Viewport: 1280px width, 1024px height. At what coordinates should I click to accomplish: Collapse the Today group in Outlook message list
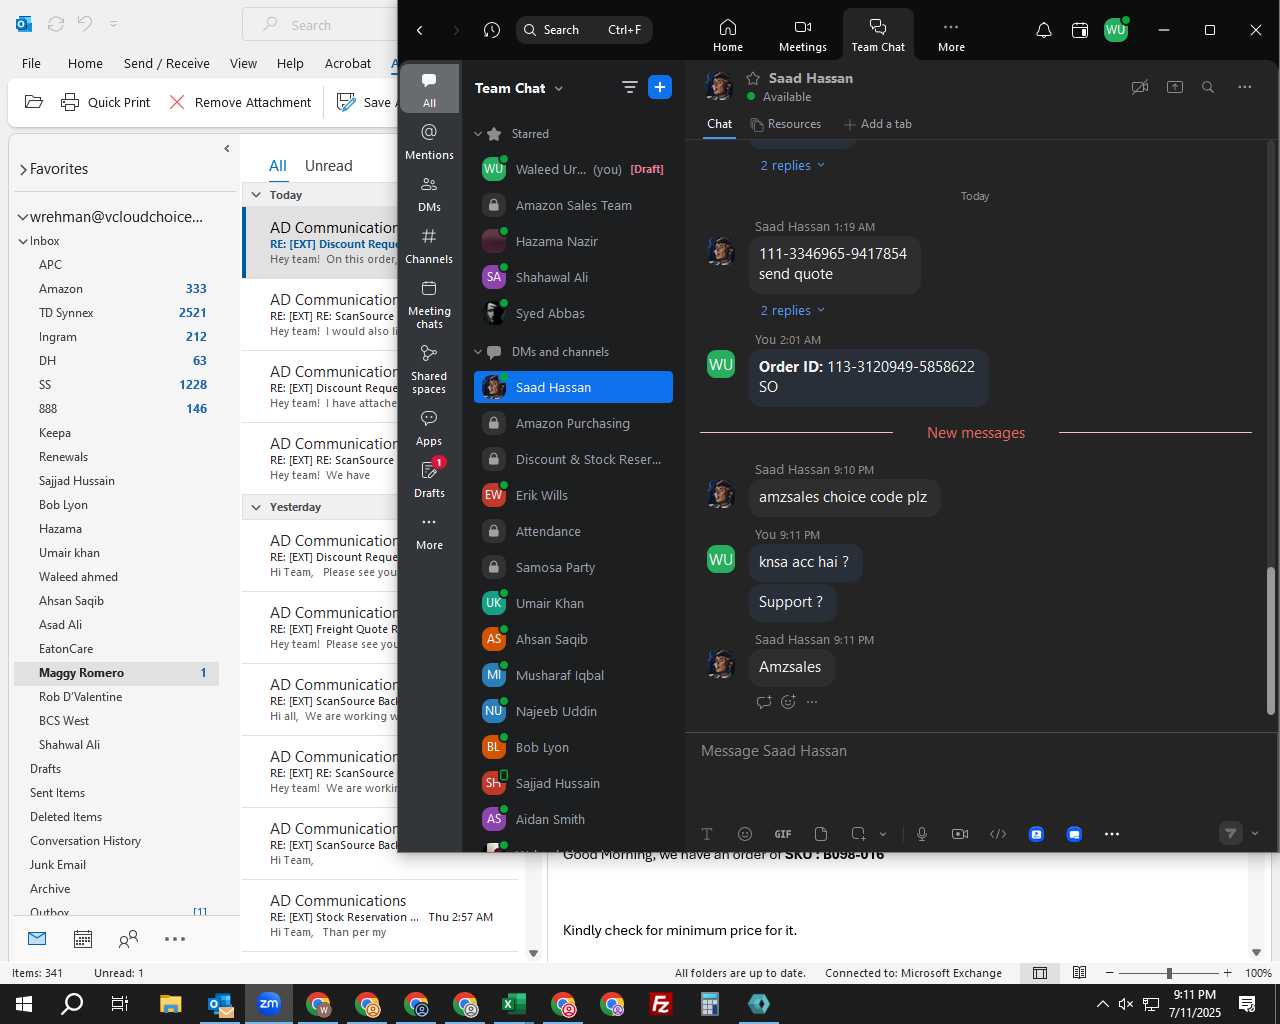257,195
